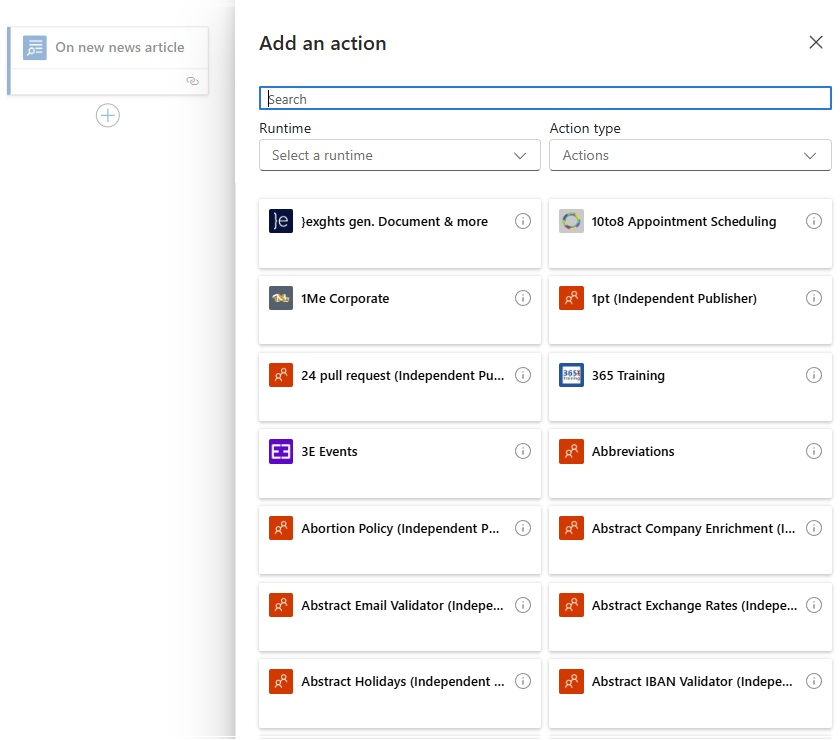Show info for Abbreviations connector
This screenshot has height=740, width=840.
pyautogui.click(x=814, y=451)
